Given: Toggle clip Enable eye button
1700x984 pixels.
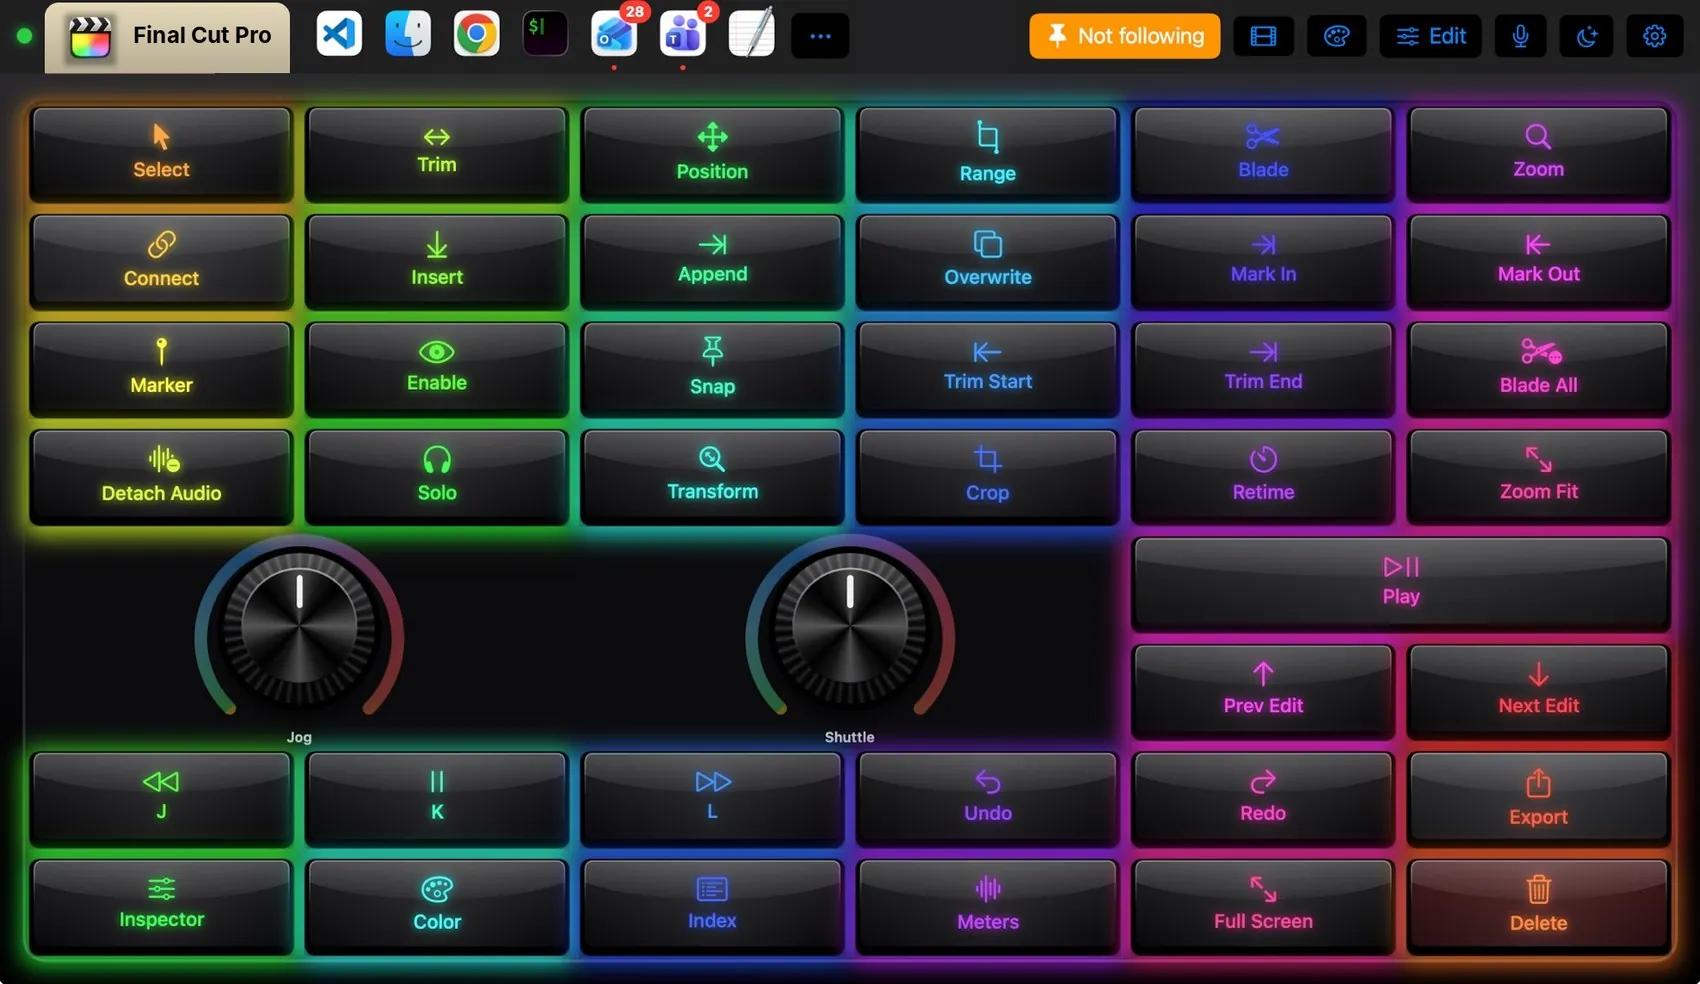Looking at the screenshot, I should coord(437,369).
